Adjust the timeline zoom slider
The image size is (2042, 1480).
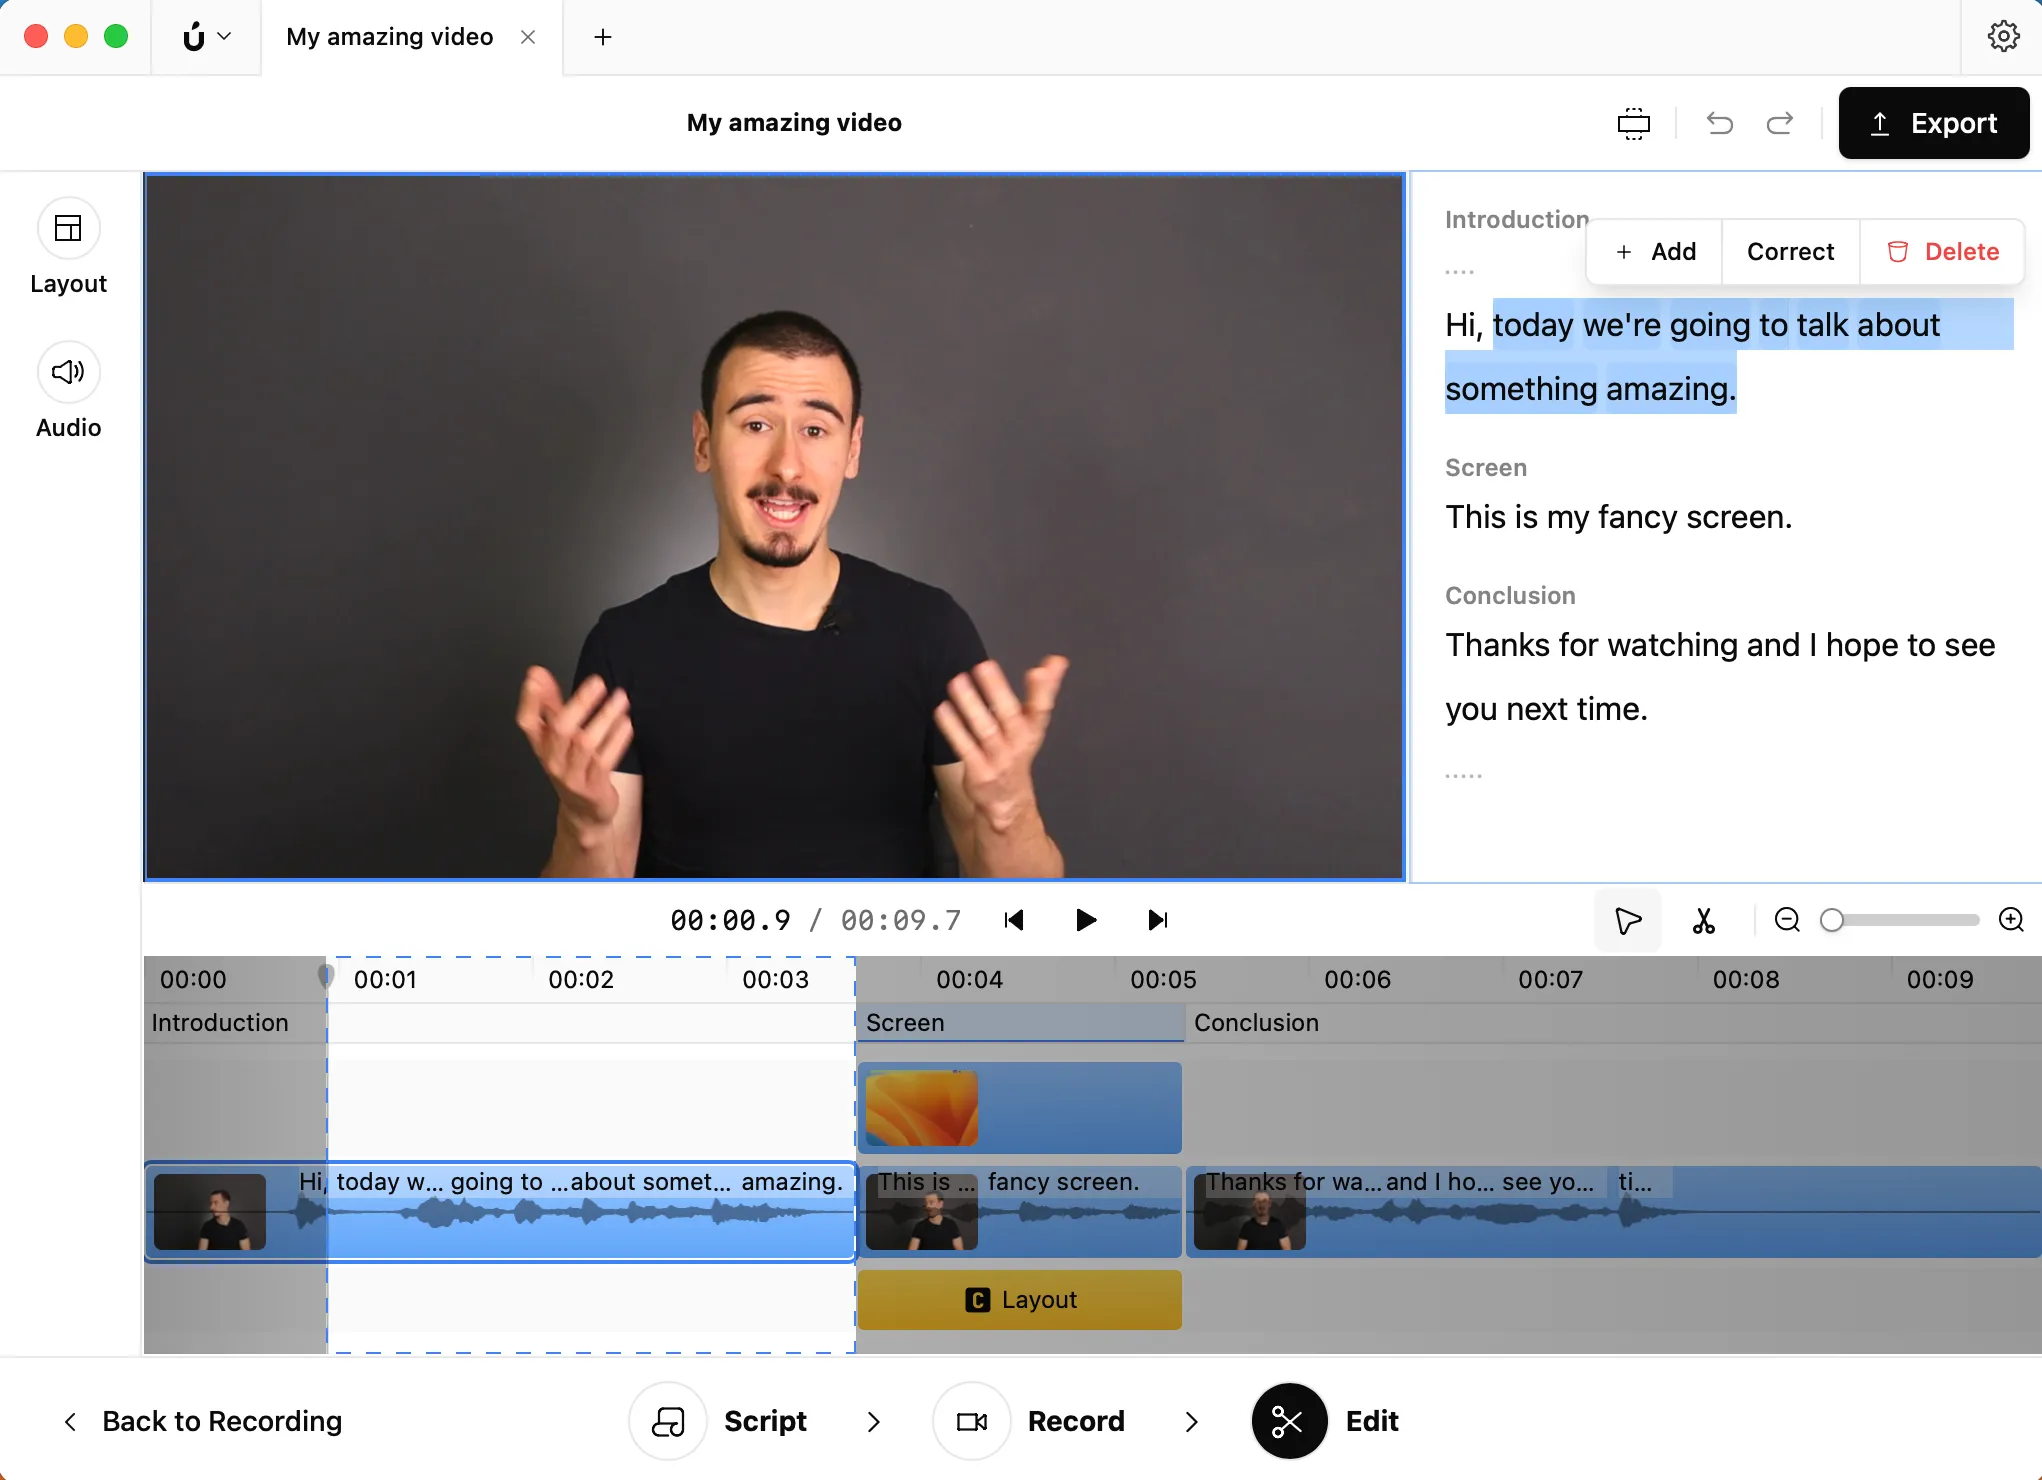pyautogui.click(x=1832, y=920)
